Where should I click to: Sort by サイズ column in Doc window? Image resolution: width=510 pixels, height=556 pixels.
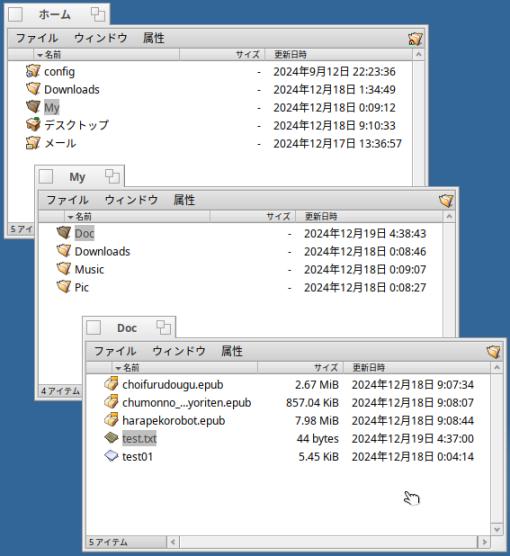(300, 368)
